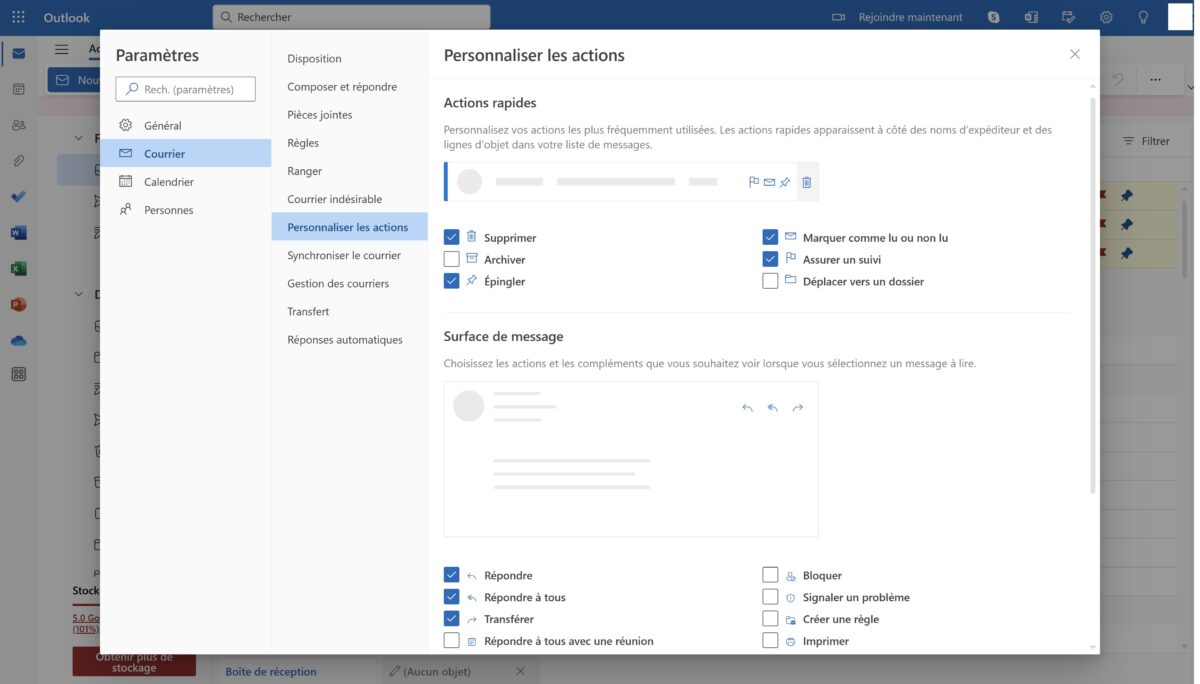Open Gestion des courriers settings
The width and height of the screenshot is (1200, 684).
click(x=349, y=283)
